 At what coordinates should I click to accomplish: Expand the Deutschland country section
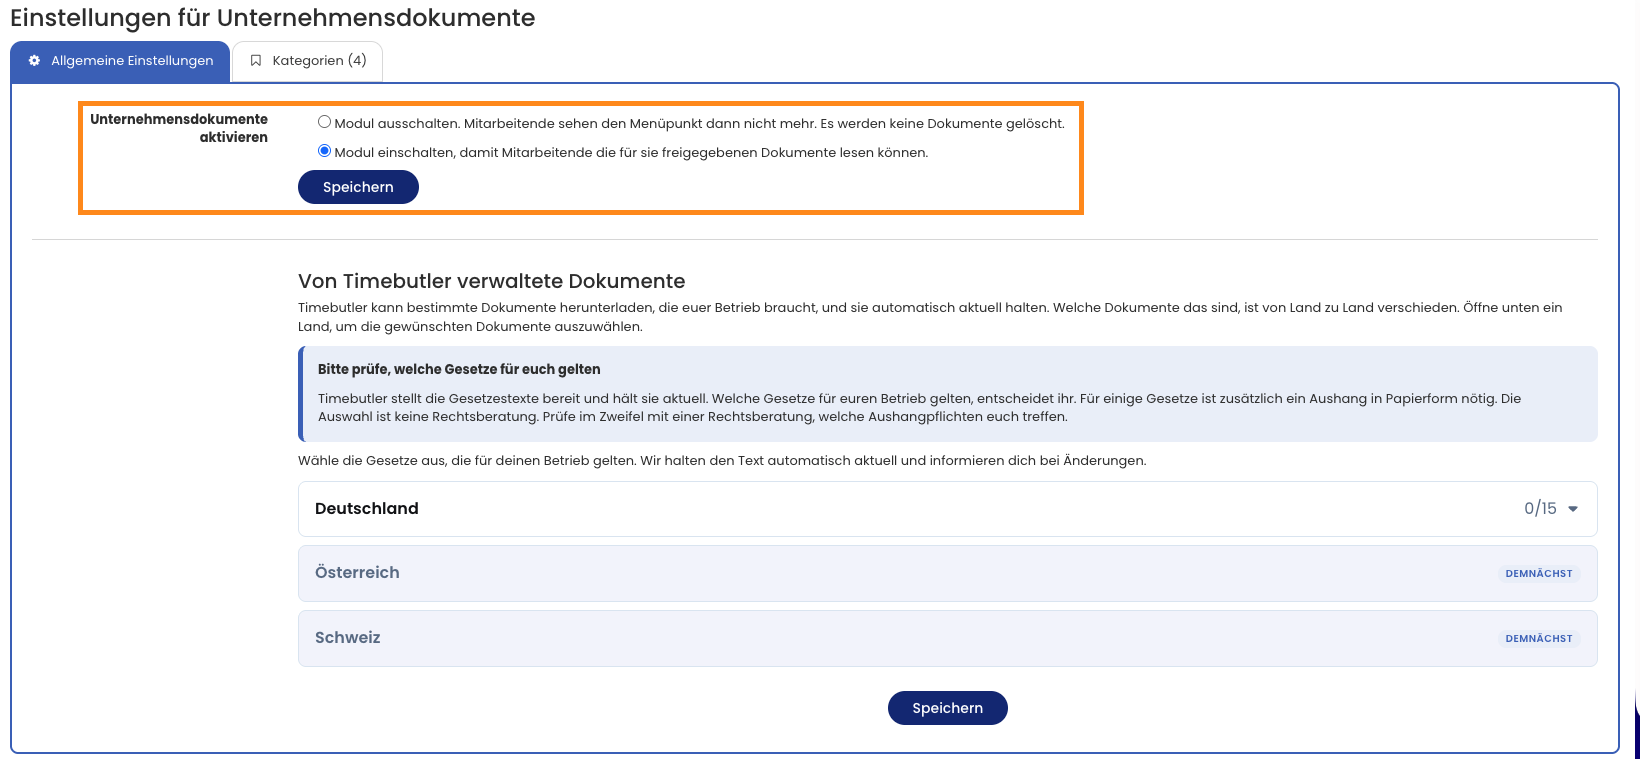click(947, 509)
